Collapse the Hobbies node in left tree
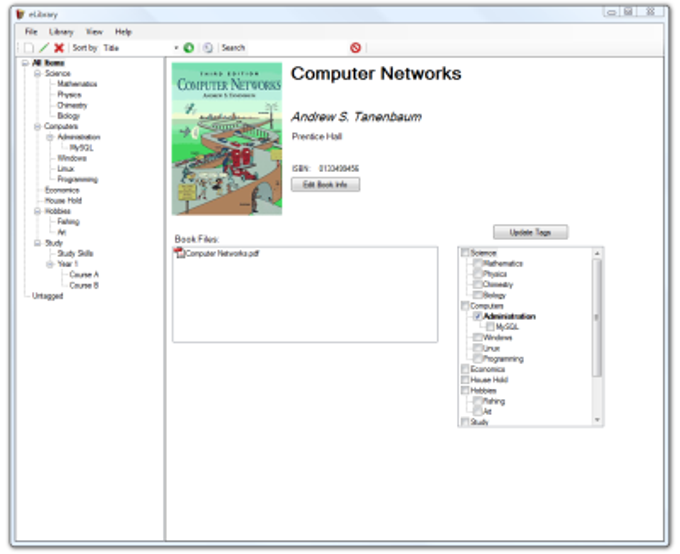Screen dimensions: 680x554 (x=38, y=211)
